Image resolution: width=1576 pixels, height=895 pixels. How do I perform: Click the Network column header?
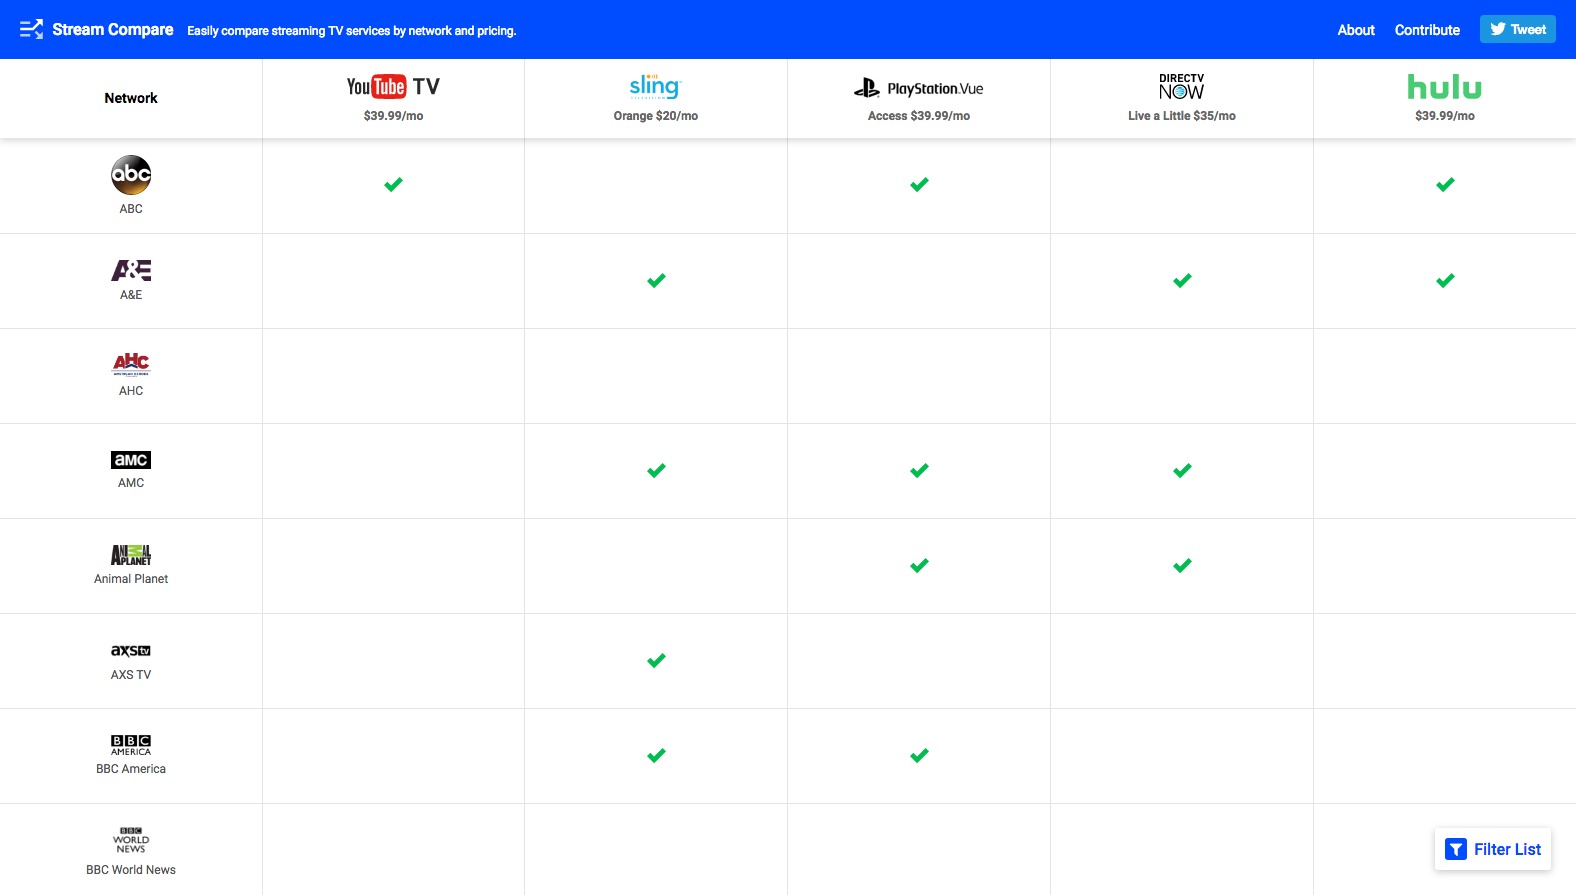pos(131,98)
